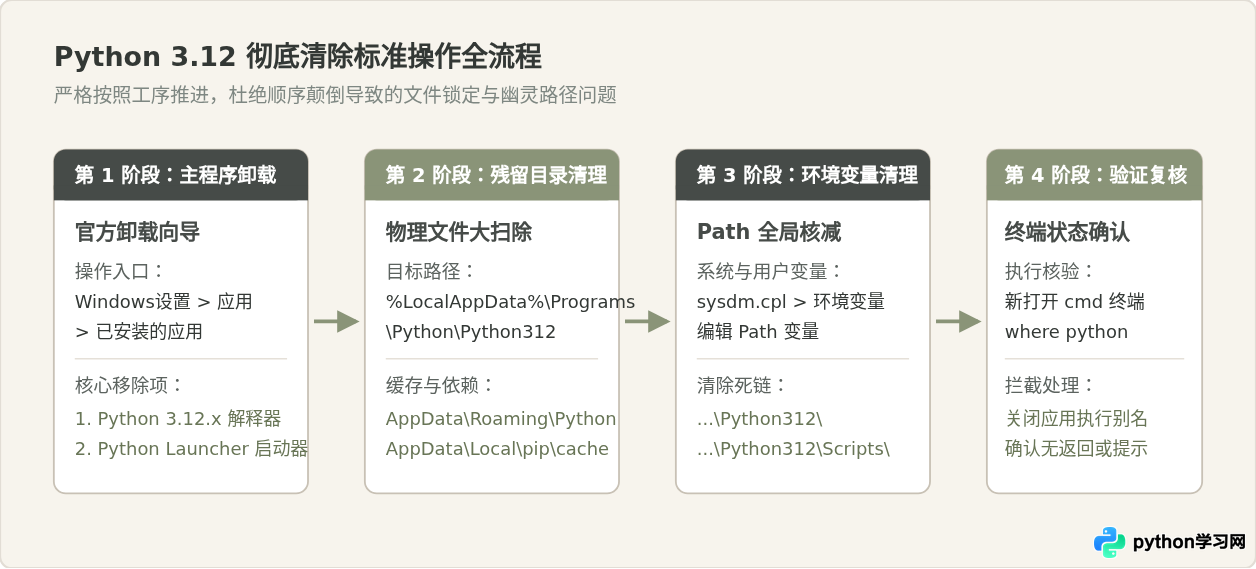
Task: Click "1. Python 3.12.x 解释器"
Action: point(178,419)
